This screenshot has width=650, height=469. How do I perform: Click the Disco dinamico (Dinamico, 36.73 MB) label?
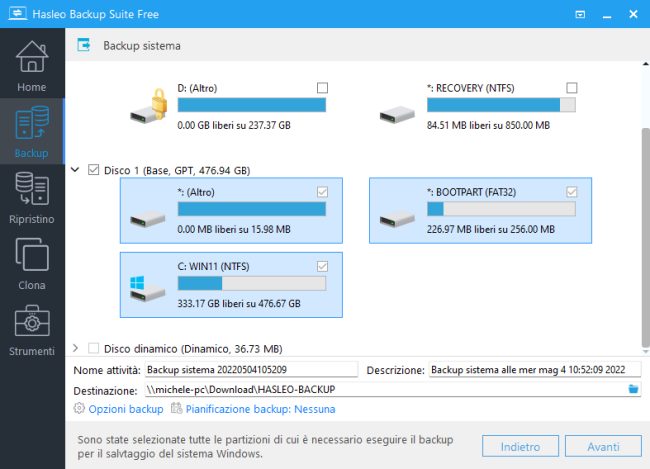point(193,349)
